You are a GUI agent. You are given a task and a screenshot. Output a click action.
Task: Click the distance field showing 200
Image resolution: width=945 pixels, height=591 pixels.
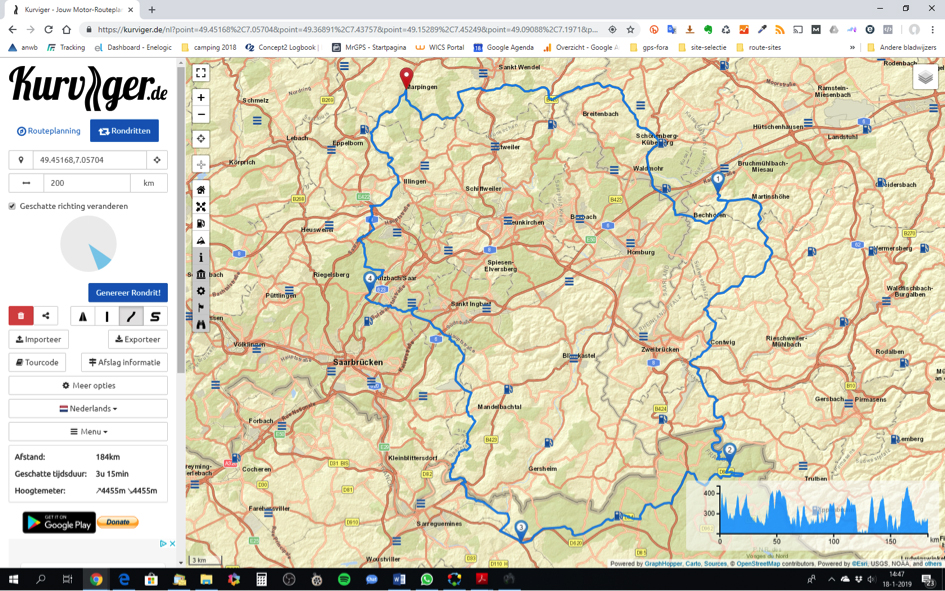point(87,183)
